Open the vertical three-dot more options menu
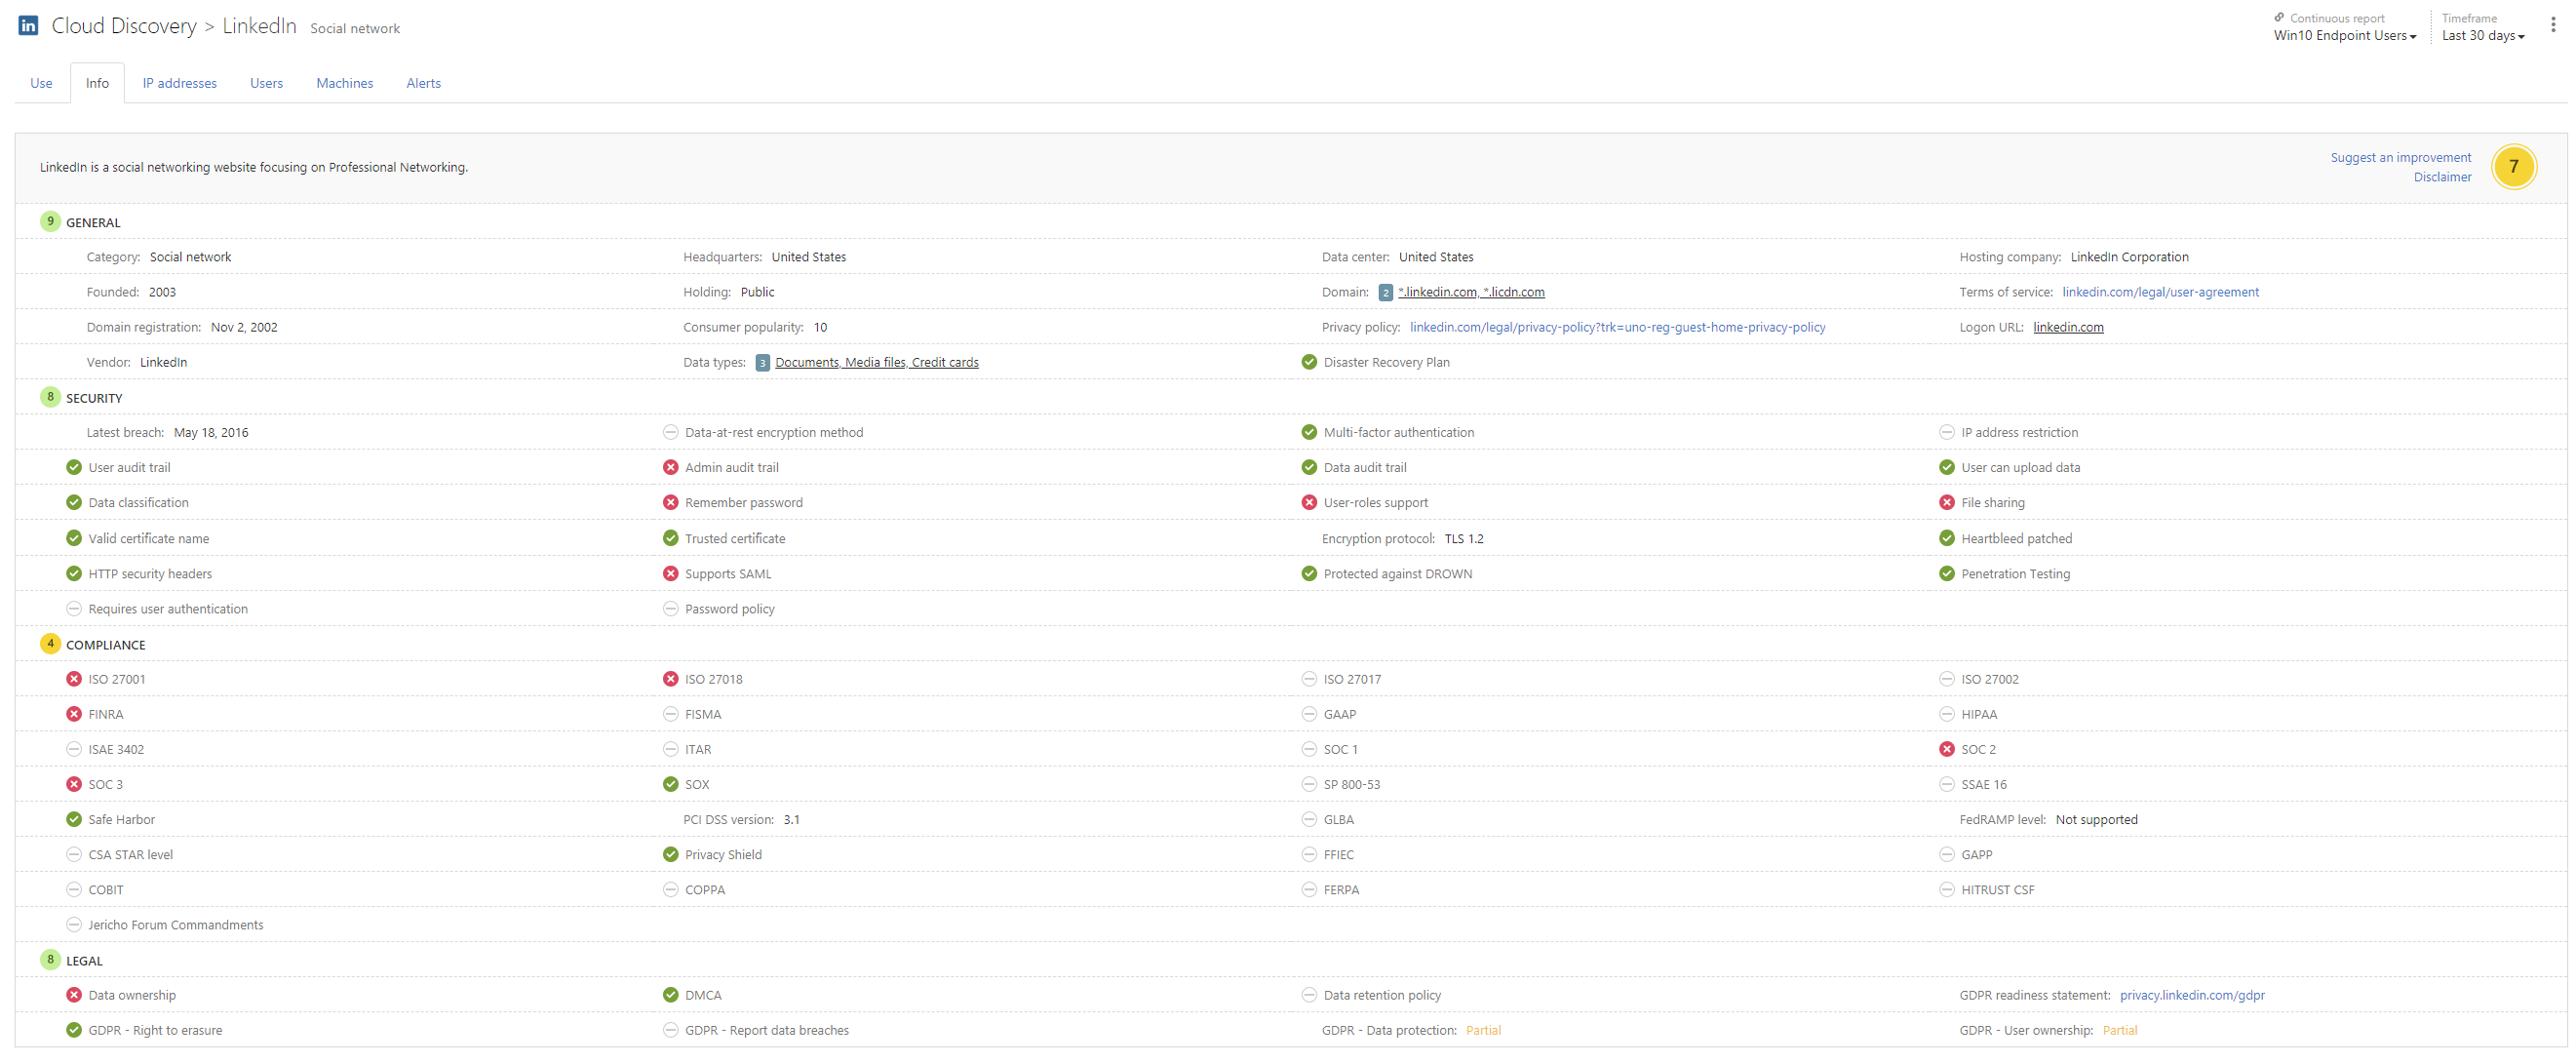 2552,26
